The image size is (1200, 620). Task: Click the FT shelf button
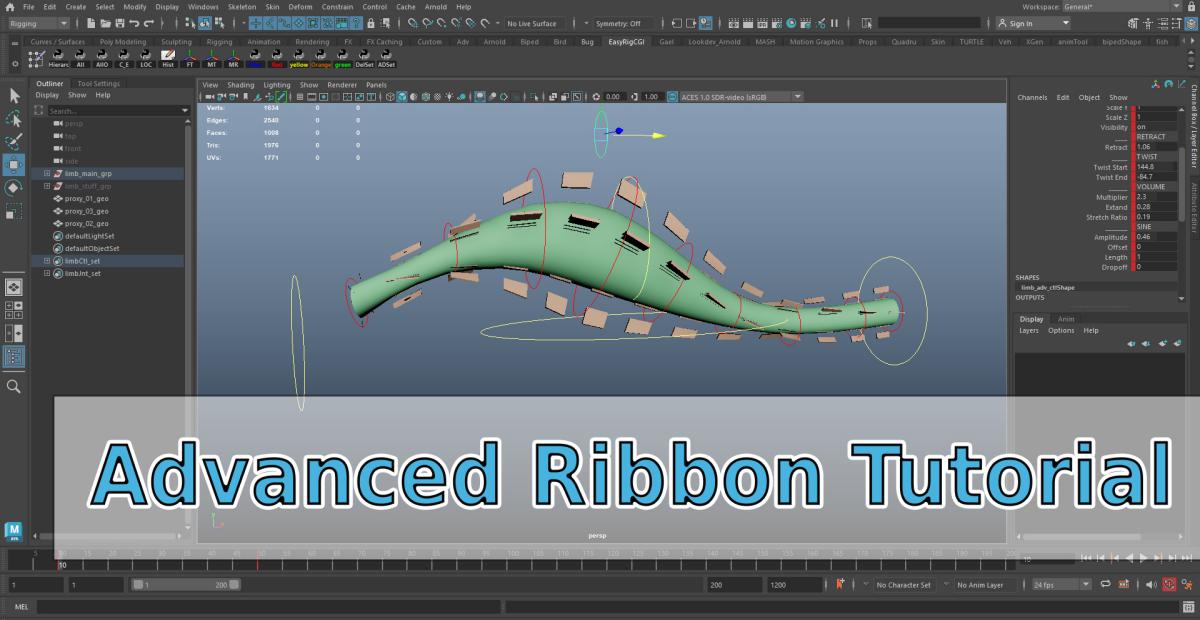(189, 59)
